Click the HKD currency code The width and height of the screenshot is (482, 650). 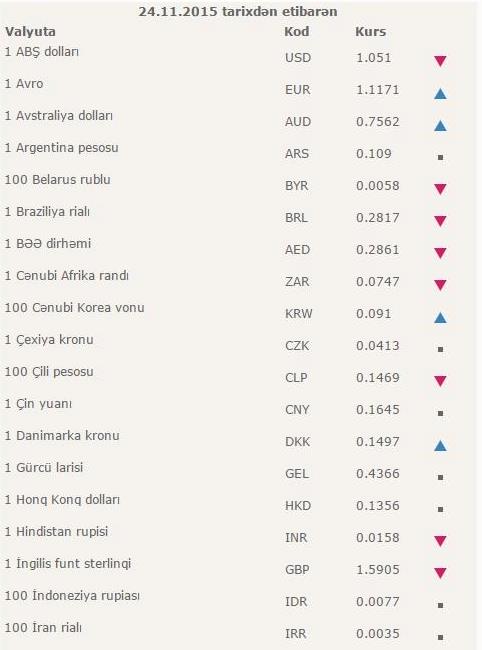[x=298, y=506]
